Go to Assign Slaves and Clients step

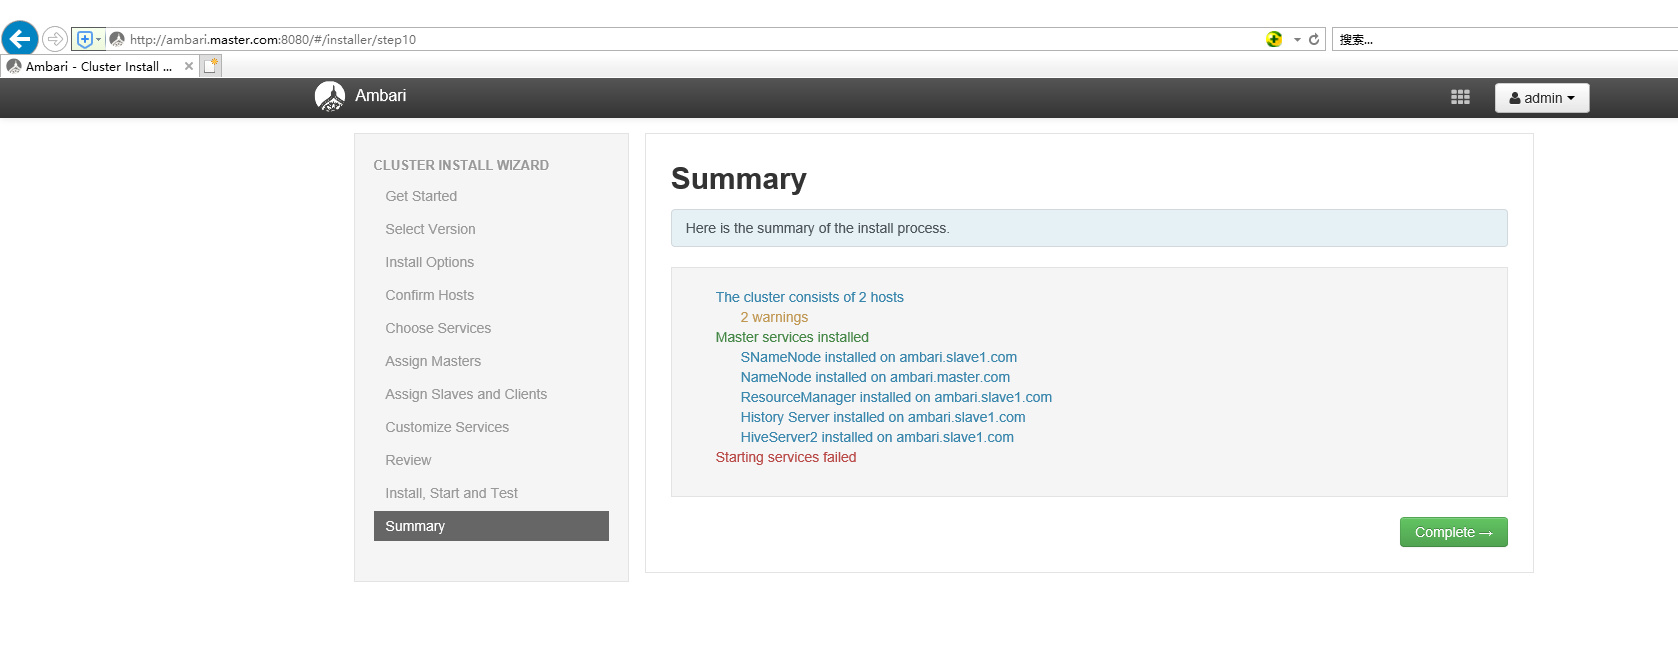click(x=466, y=394)
